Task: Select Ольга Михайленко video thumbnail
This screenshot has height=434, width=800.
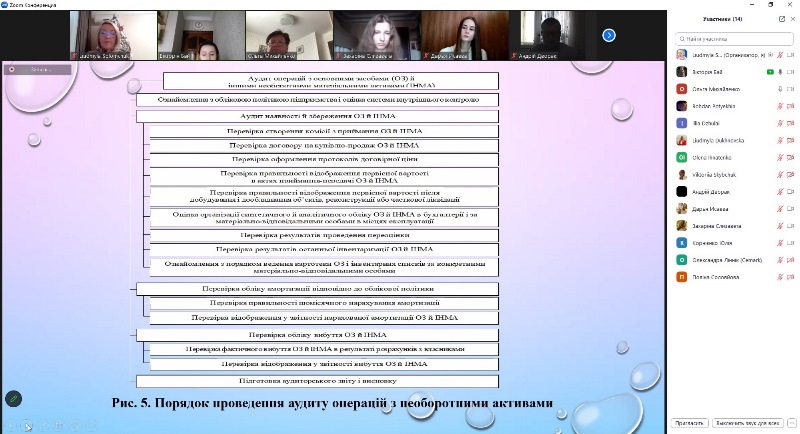Action: (289, 35)
